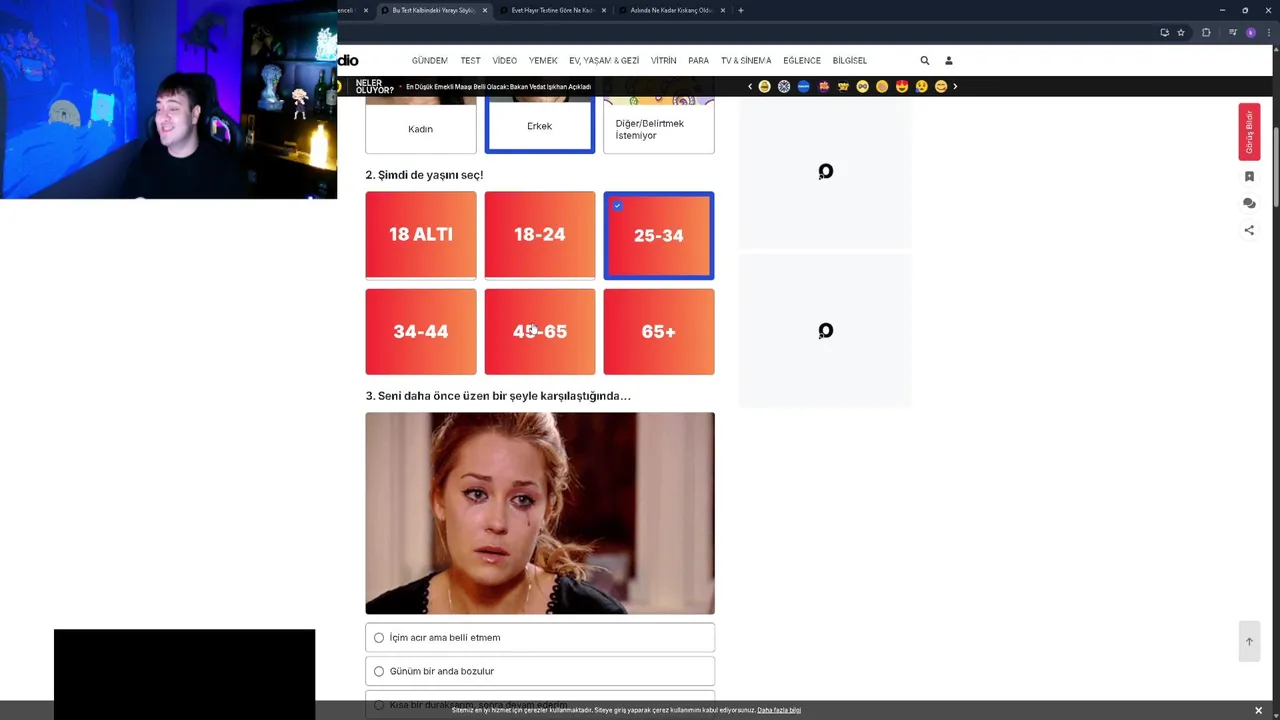Choose the 'Kadın' gender option
This screenshot has height=720, width=1280.
tap(420, 127)
